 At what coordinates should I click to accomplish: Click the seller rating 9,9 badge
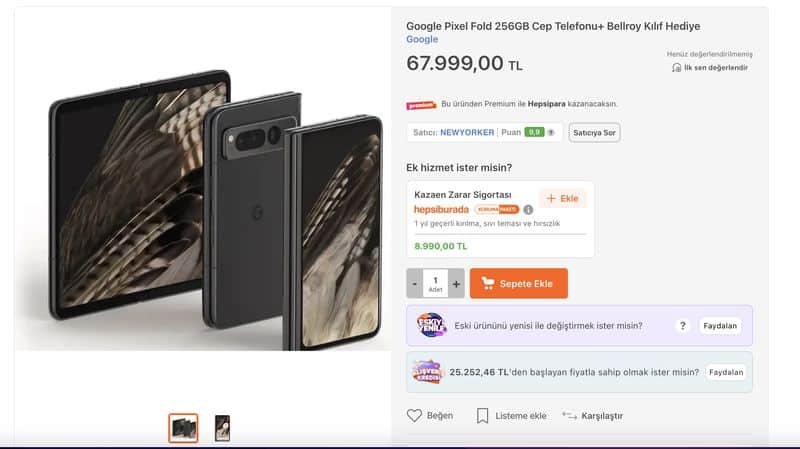tap(536, 132)
